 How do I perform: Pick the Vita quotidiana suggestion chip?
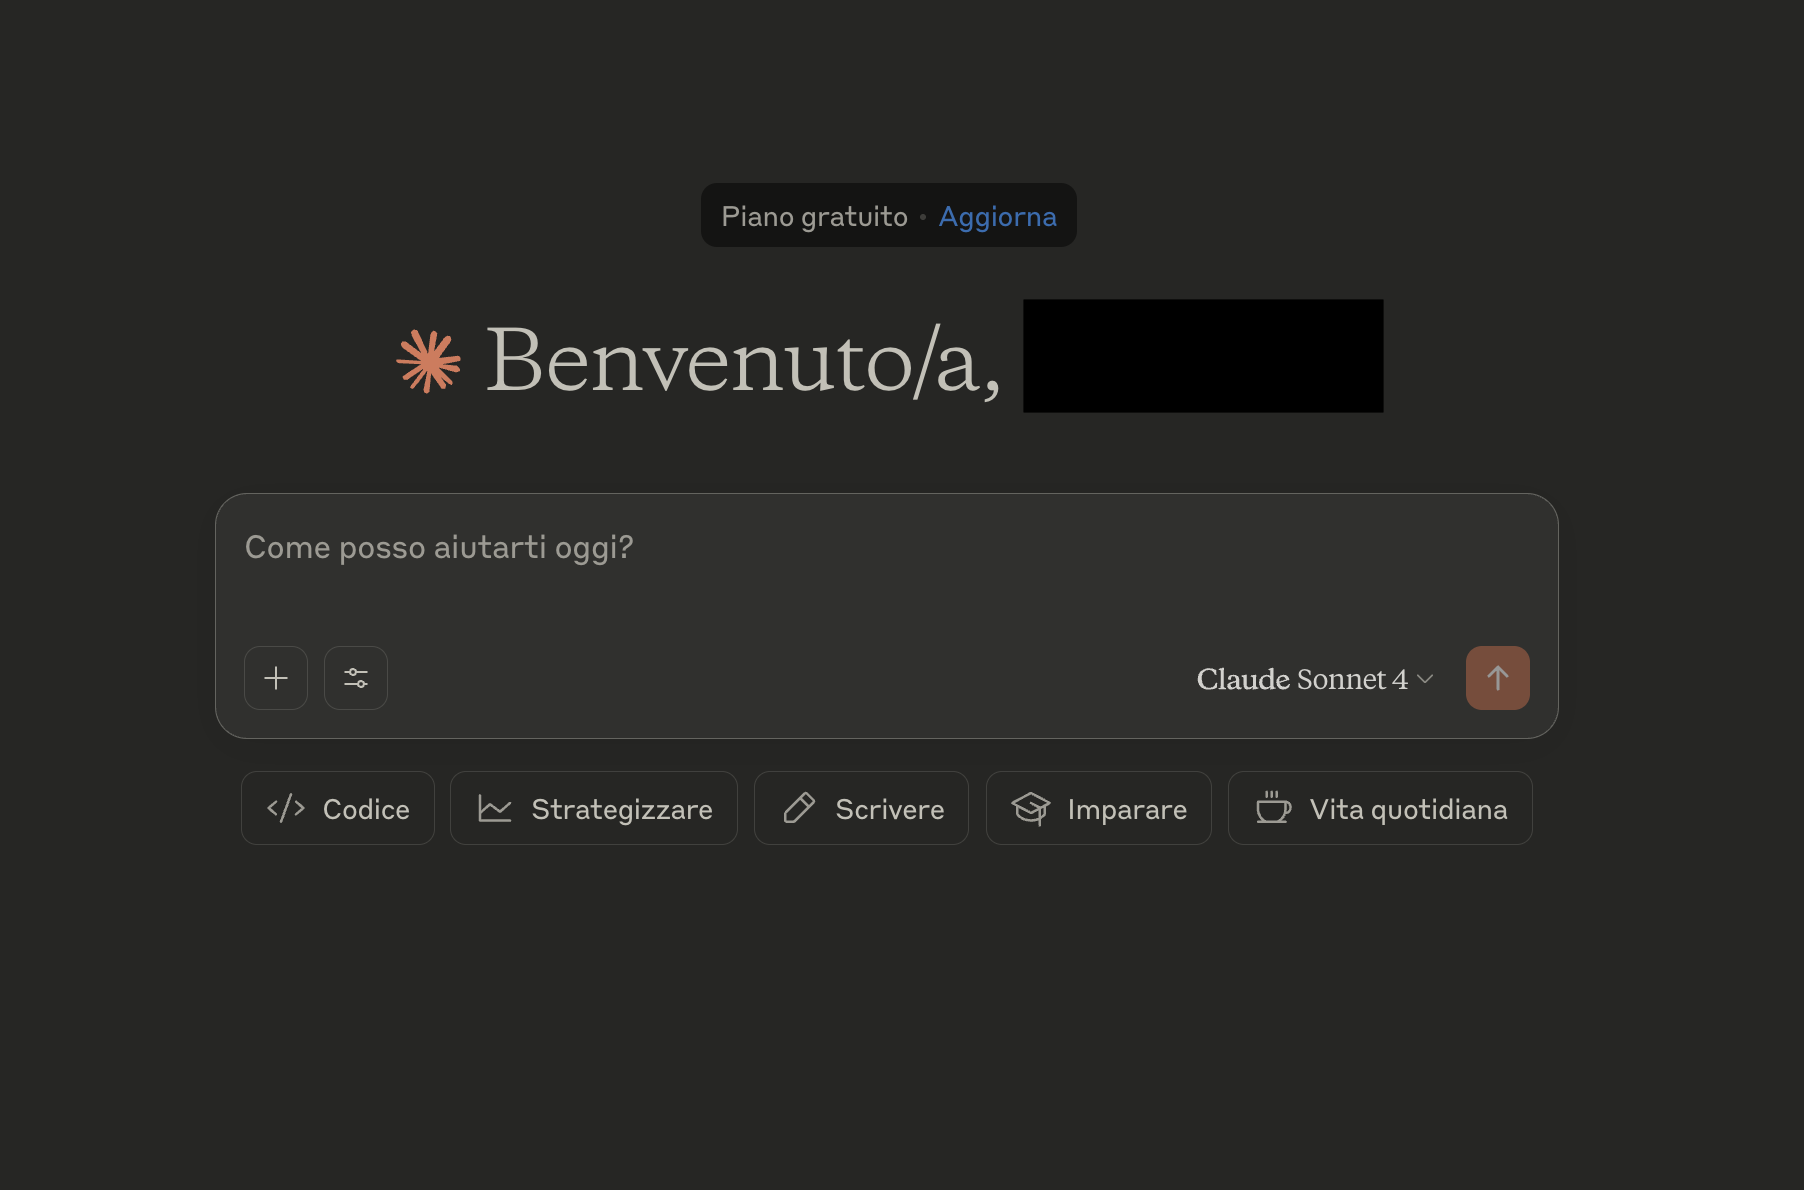(x=1380, y=808)
